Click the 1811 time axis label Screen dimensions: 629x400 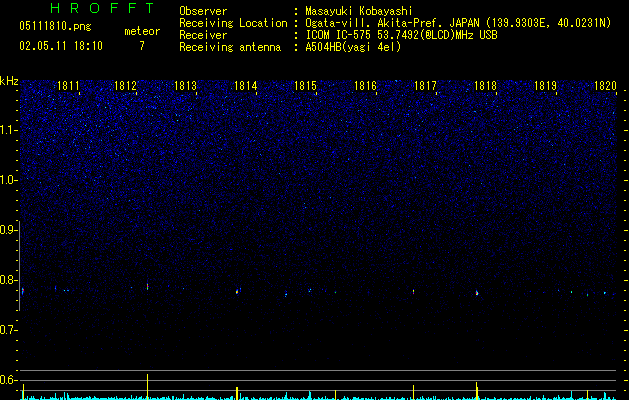[x=68, y=86]
